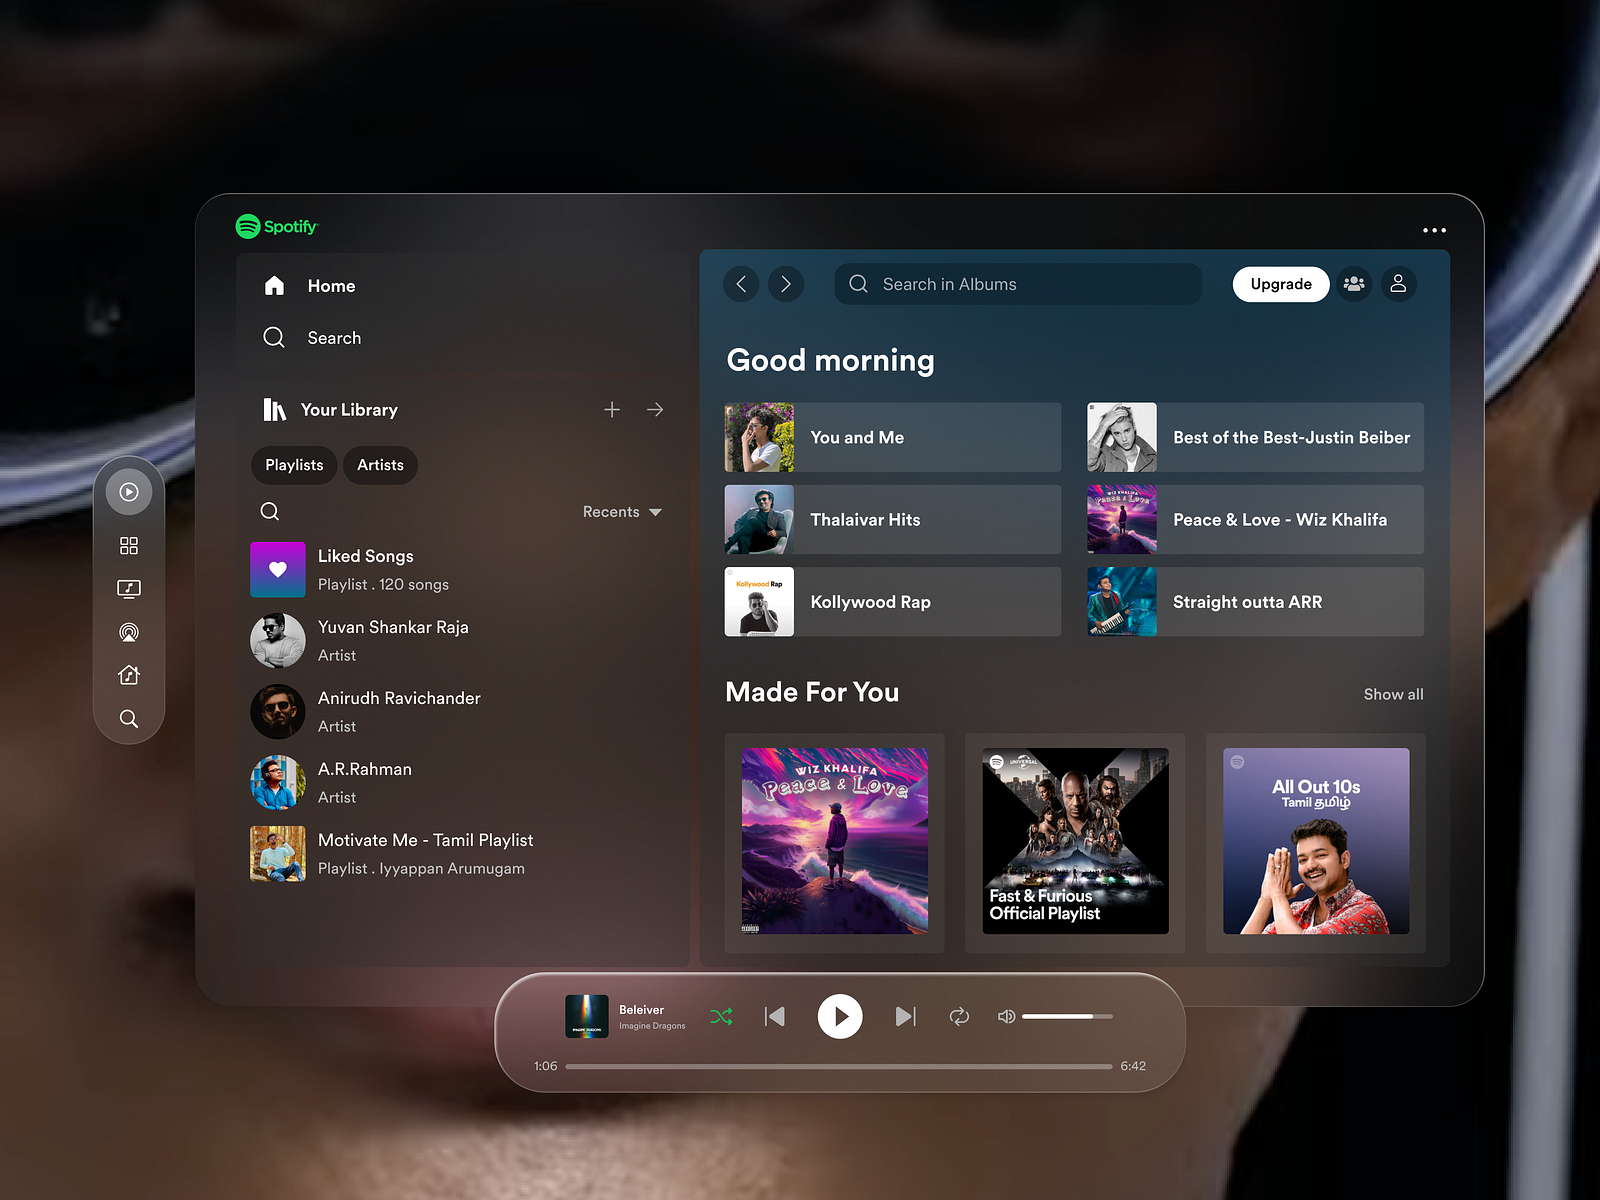Adjust the volume slider

click(1067, 1017)
